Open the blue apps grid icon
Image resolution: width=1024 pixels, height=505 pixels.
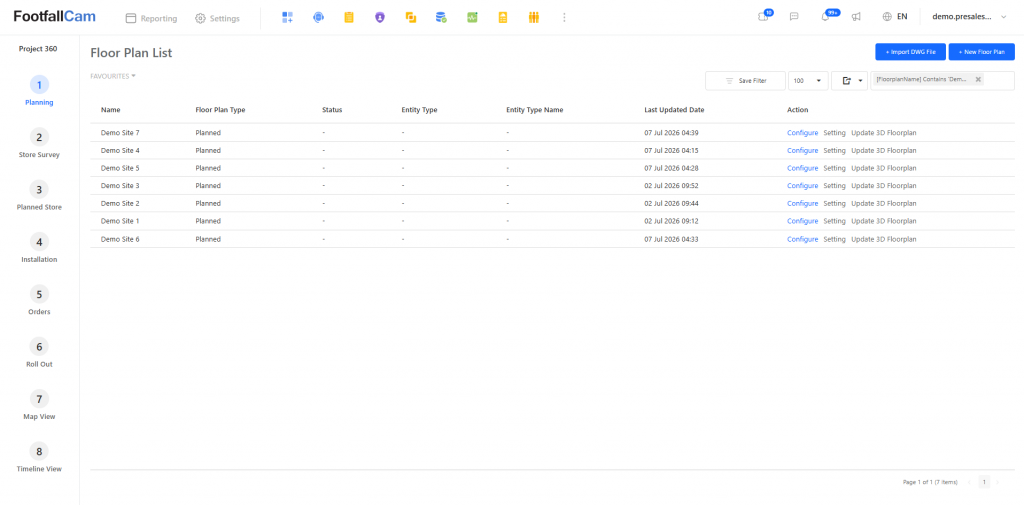287,18
